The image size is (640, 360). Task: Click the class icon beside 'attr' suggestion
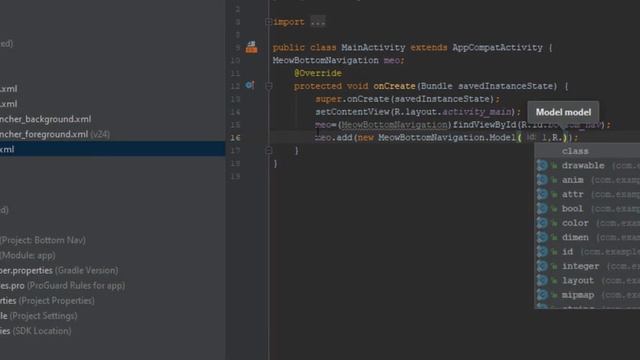coord(542,194)
